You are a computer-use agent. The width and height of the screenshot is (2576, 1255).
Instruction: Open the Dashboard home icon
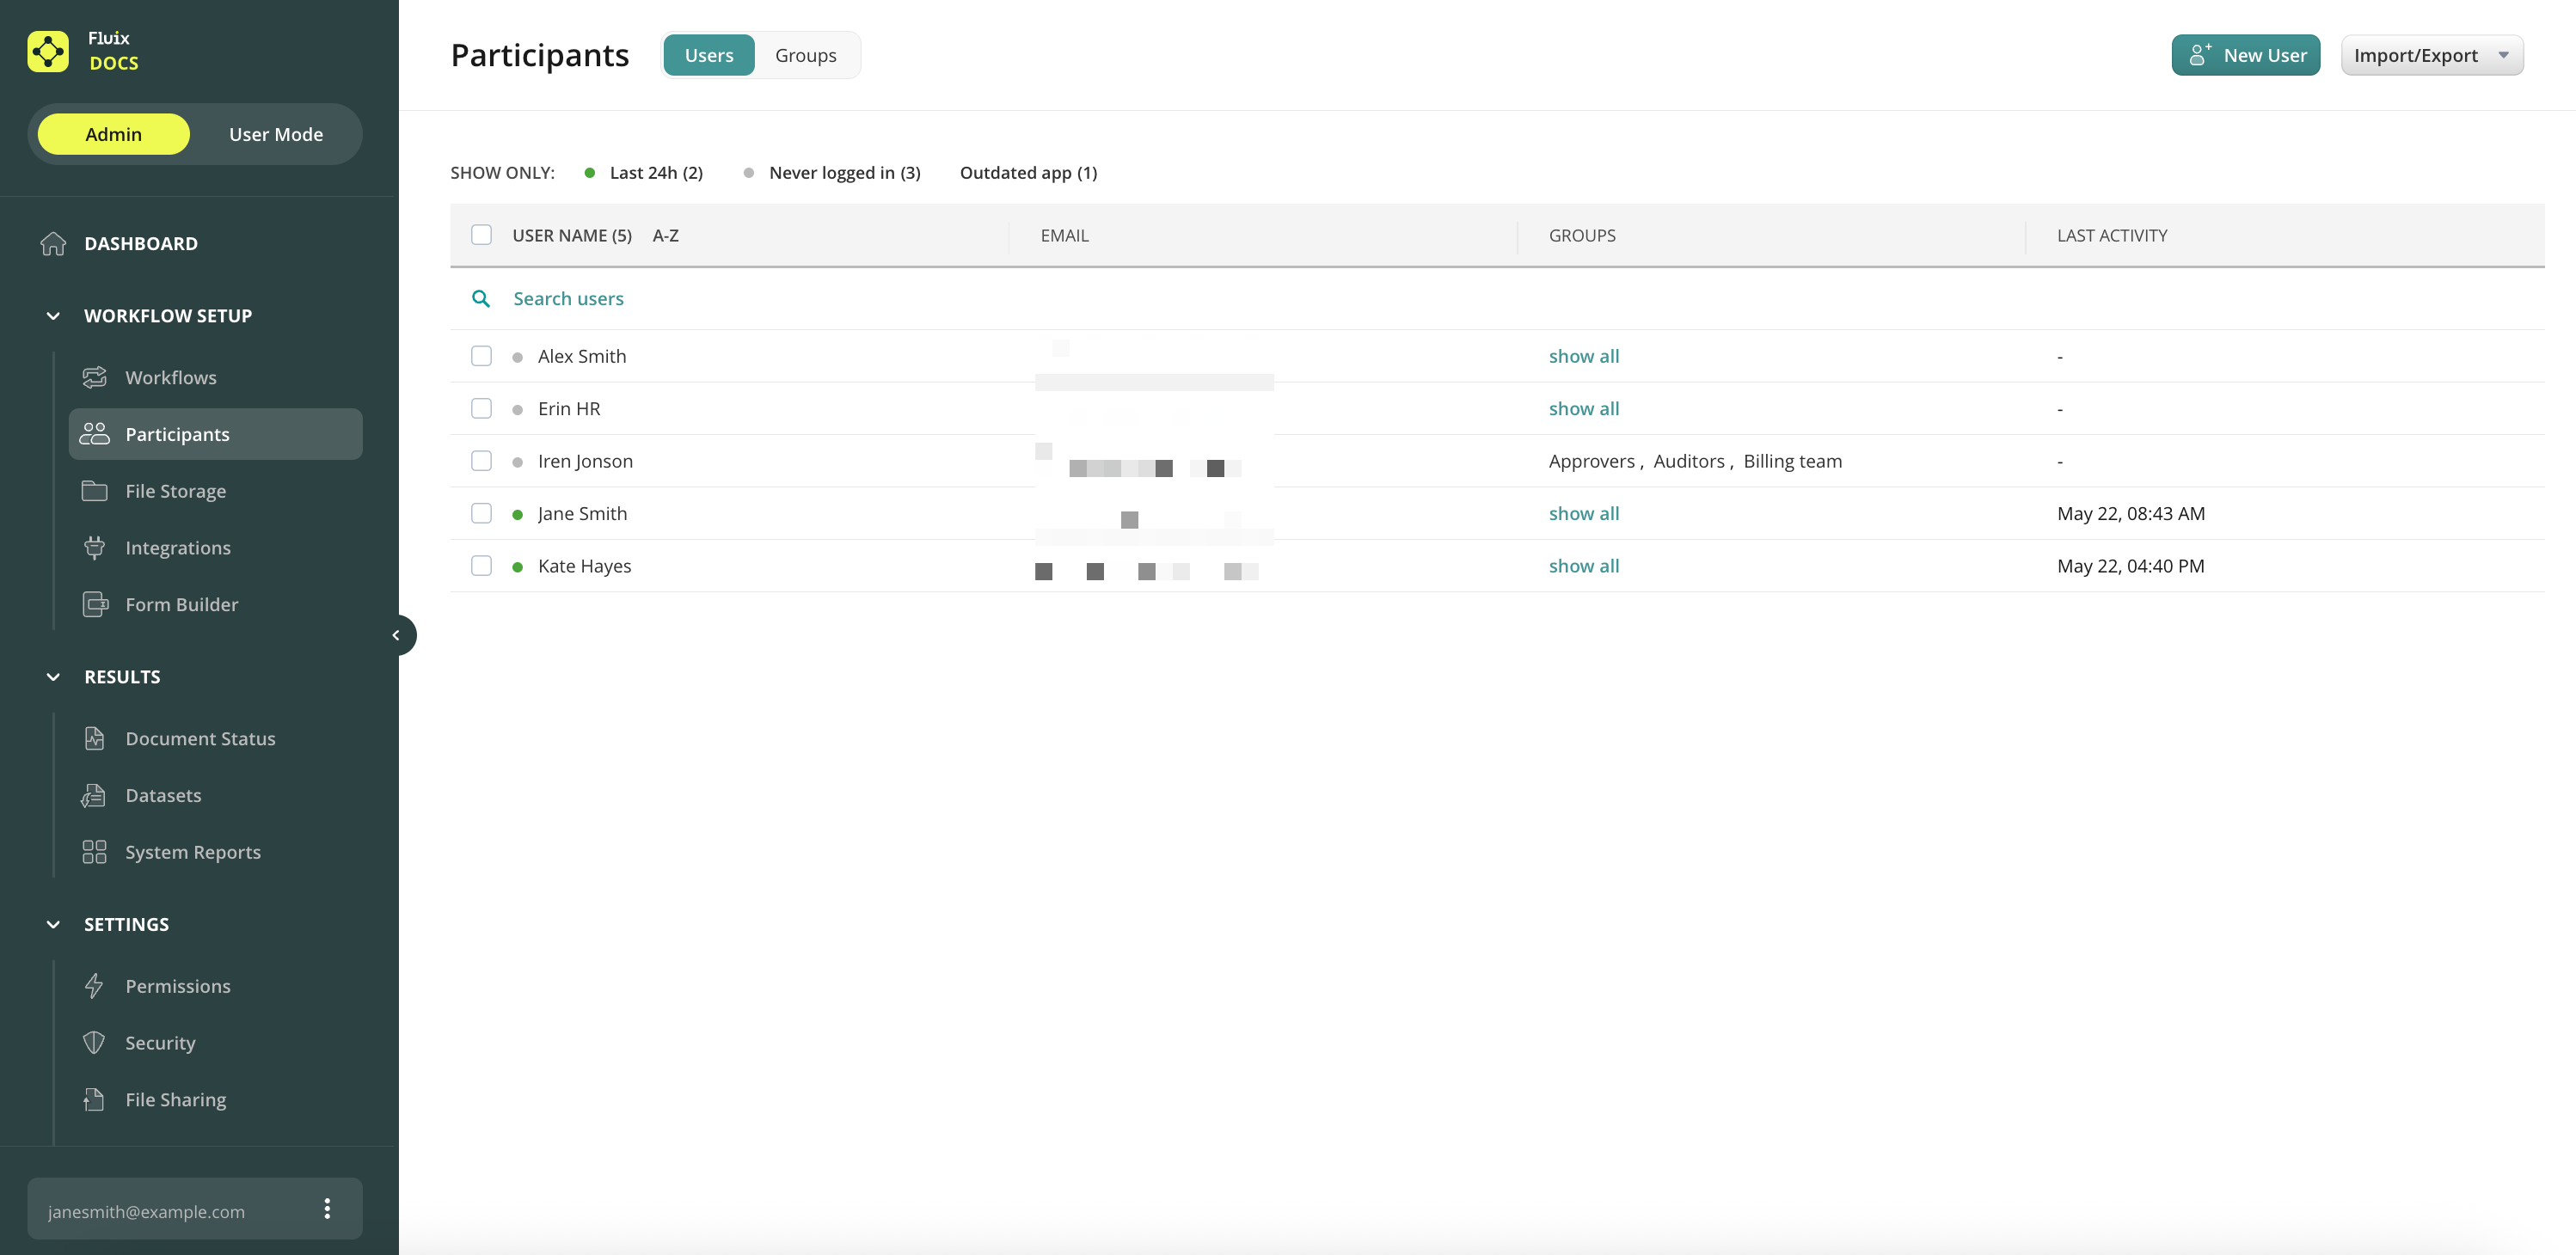53,243
